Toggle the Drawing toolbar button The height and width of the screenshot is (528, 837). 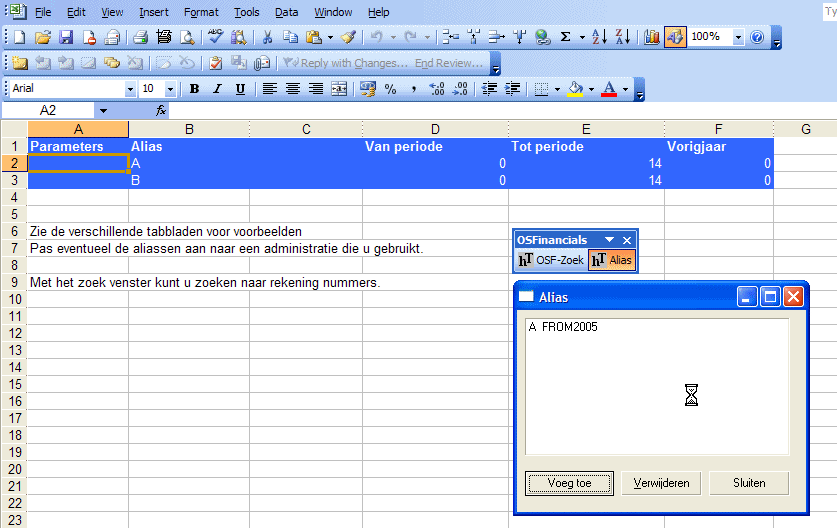(675, 37)
